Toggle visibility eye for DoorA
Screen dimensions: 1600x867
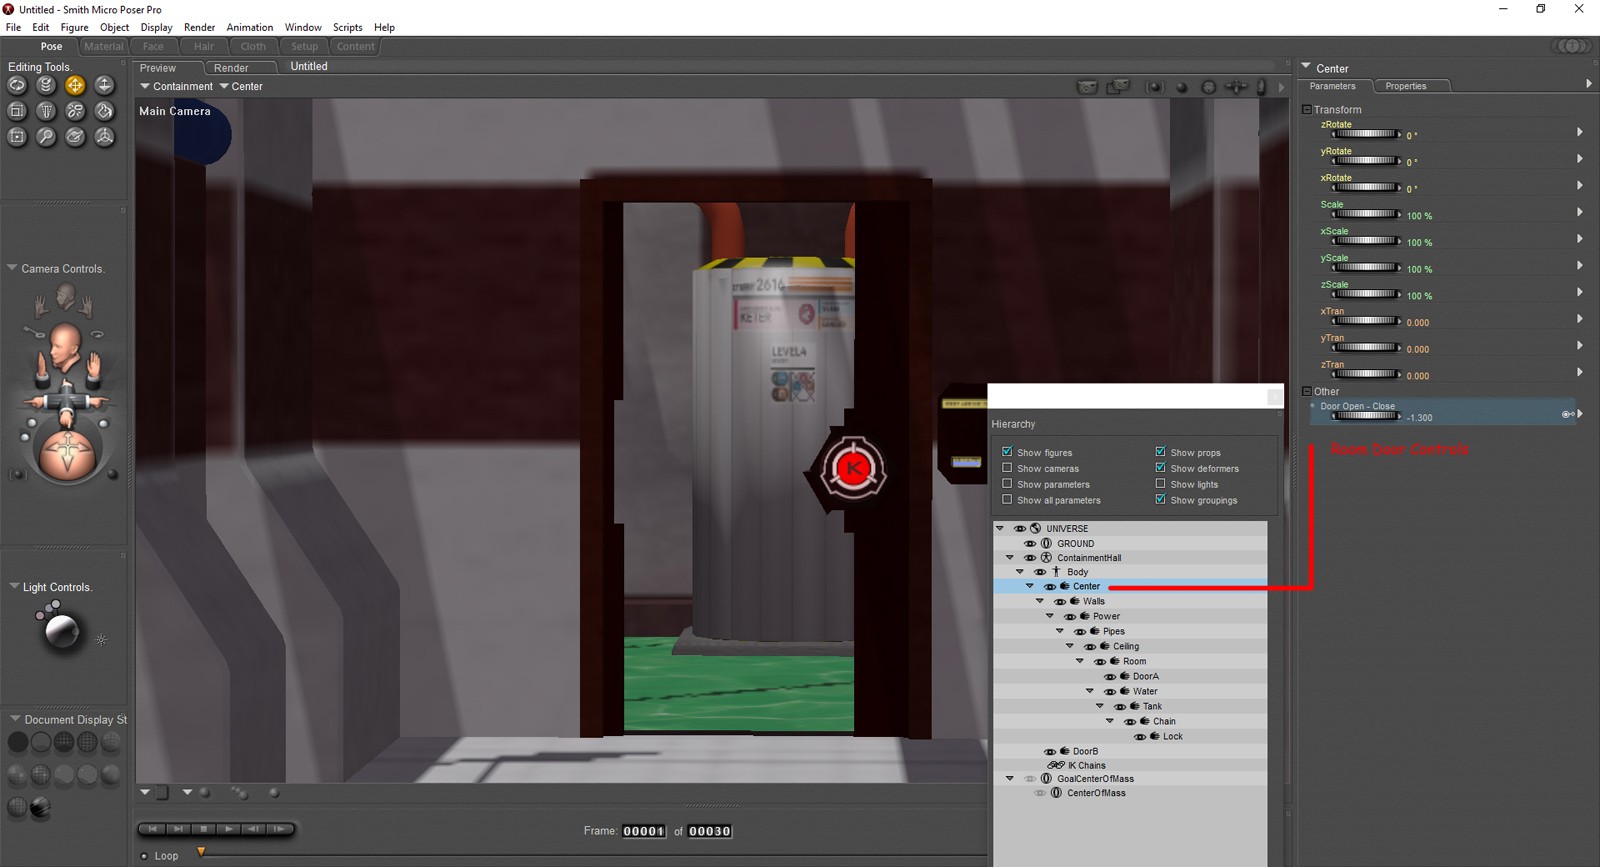[x=1110, y=677]
